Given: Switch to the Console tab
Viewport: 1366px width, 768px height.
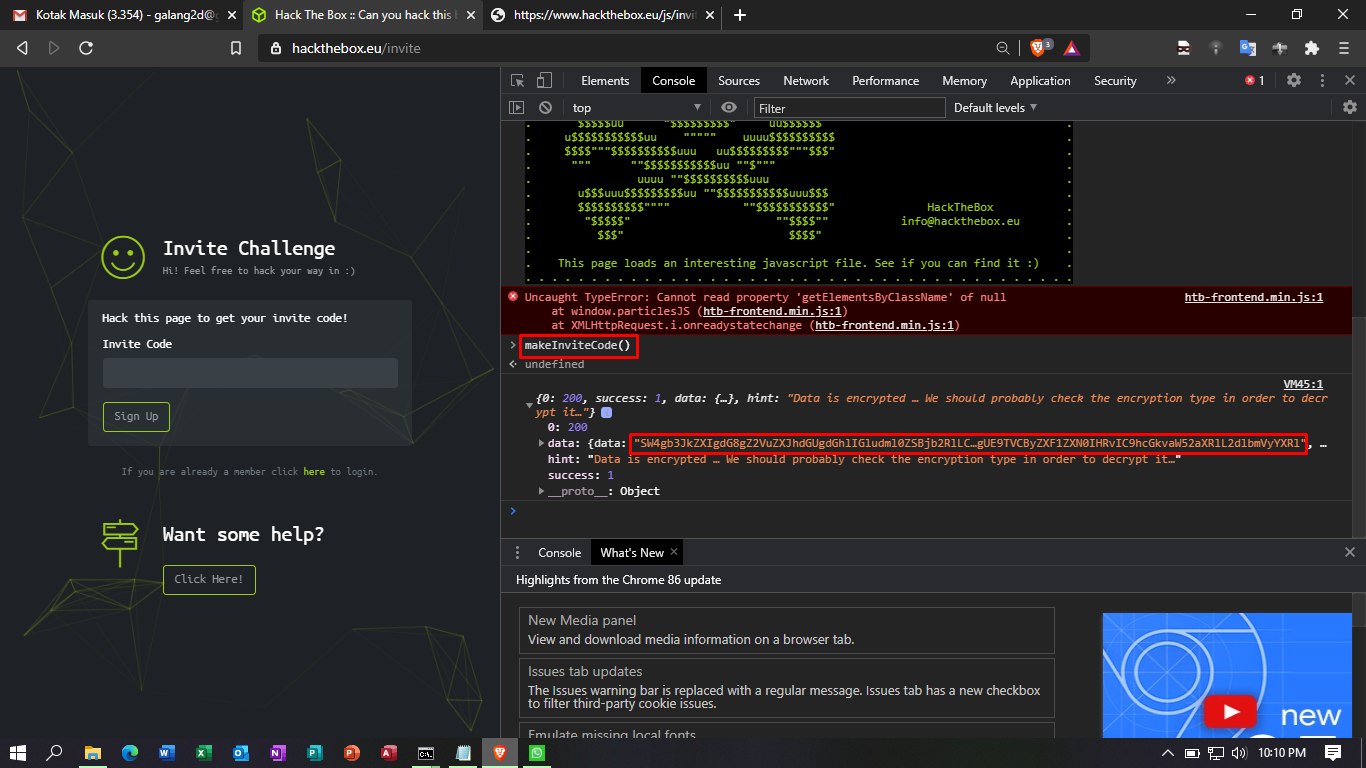Looking at the screenshot, I should click(x=674, y=81).
